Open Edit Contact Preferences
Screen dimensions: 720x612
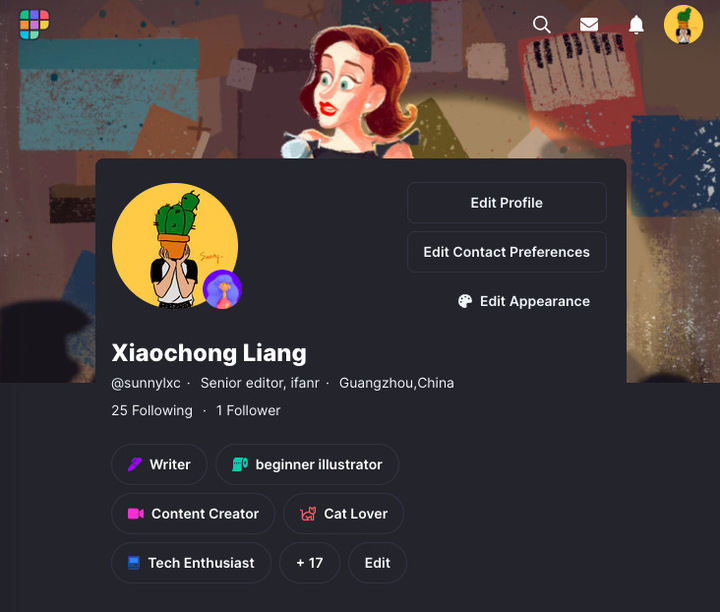(506, 252)
